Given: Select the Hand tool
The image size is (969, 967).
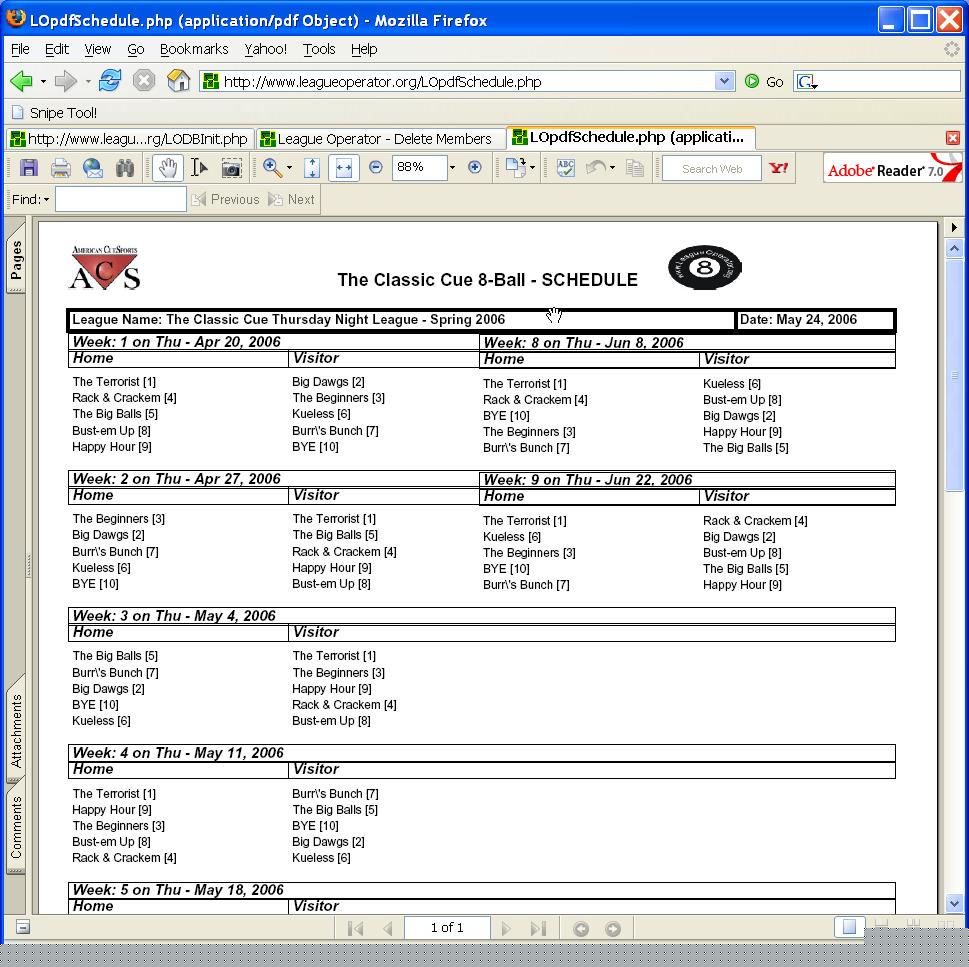Looking at the screenshot, I should click(x=167, y=168).
